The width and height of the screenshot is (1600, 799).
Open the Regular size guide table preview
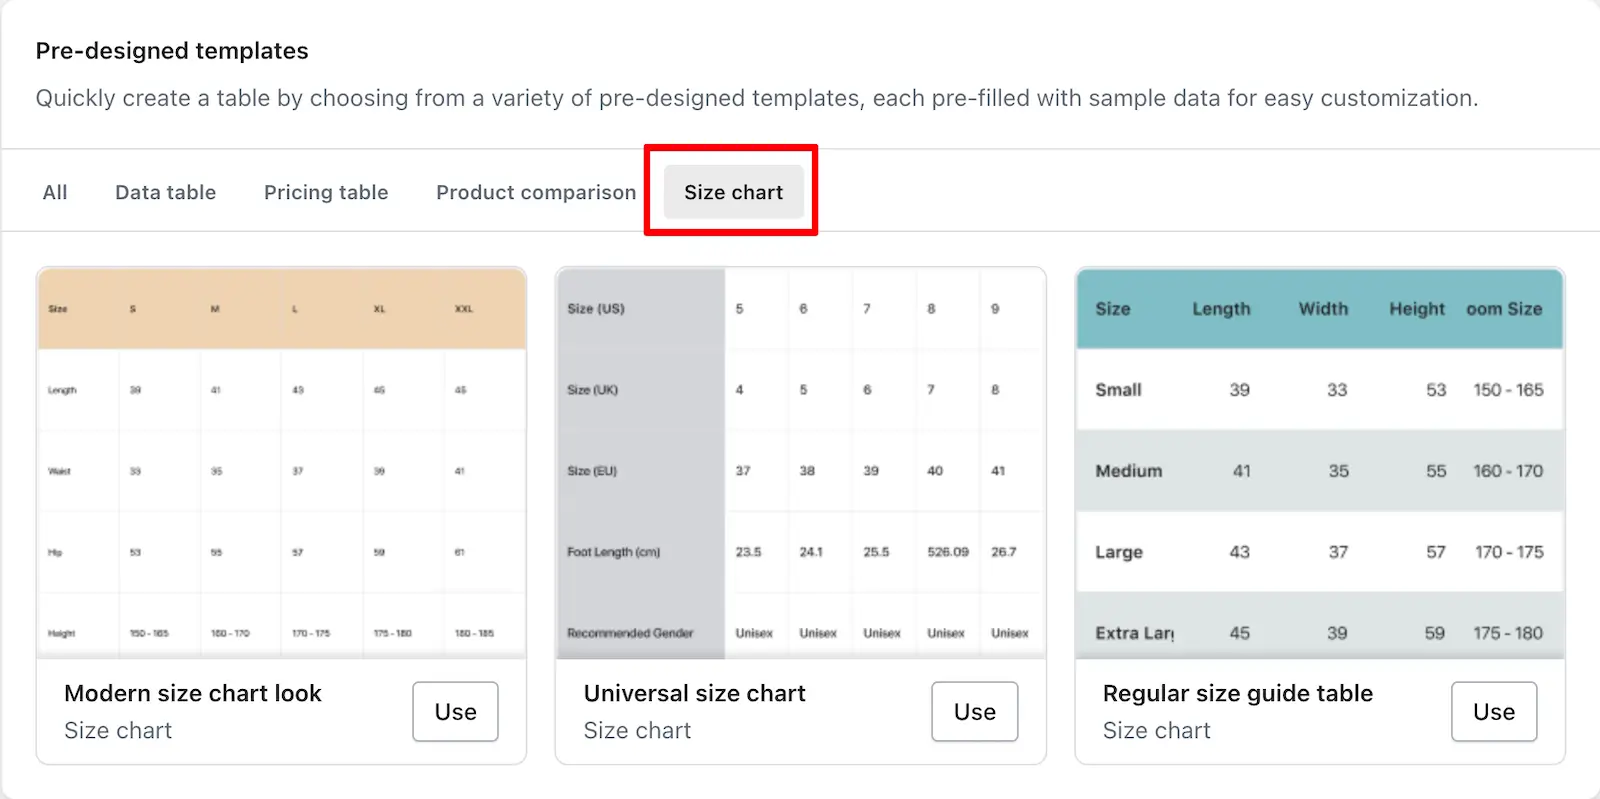pyautogui.click(x=1320, y=463)
